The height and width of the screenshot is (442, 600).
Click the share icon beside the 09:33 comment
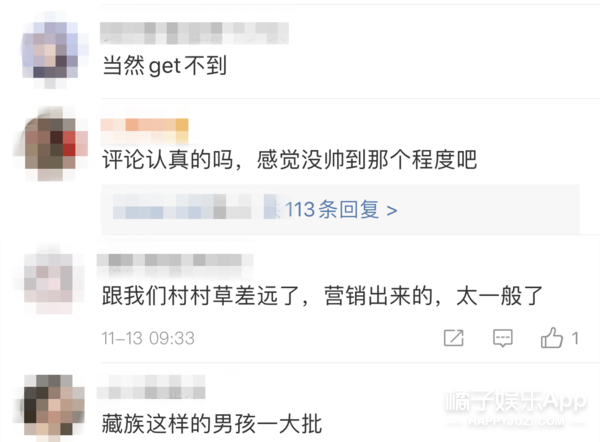tap(453, 338)
